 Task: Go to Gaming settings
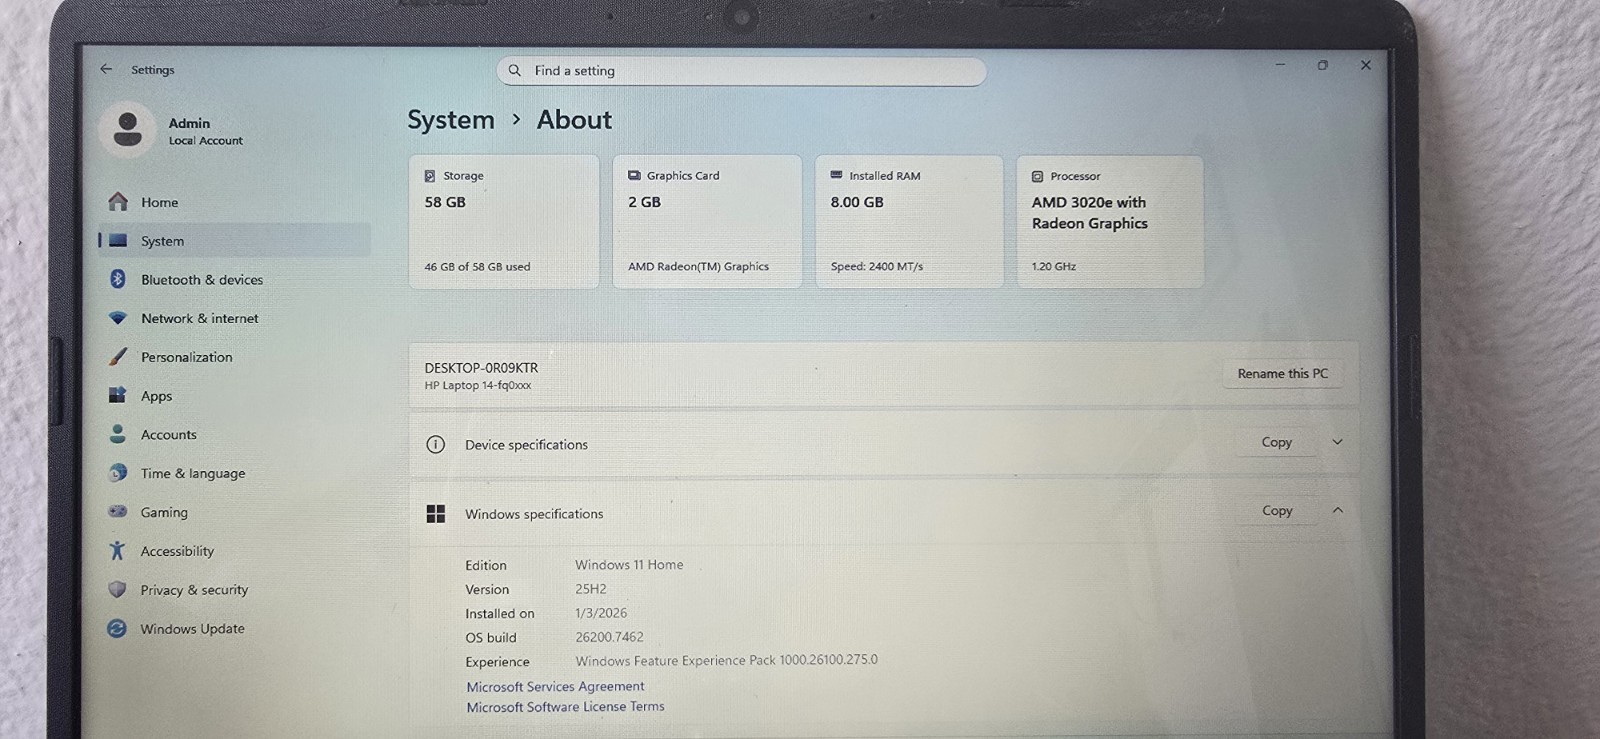click(235, 512)
